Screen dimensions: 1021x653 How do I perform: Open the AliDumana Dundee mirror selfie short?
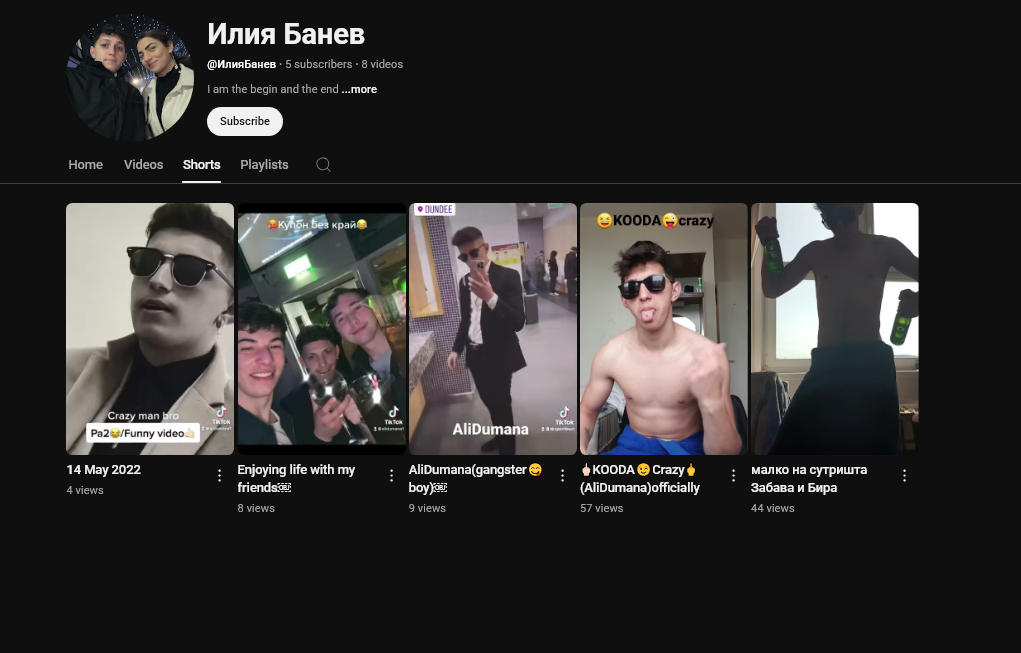pyautogui.click(x=493, y=329)
